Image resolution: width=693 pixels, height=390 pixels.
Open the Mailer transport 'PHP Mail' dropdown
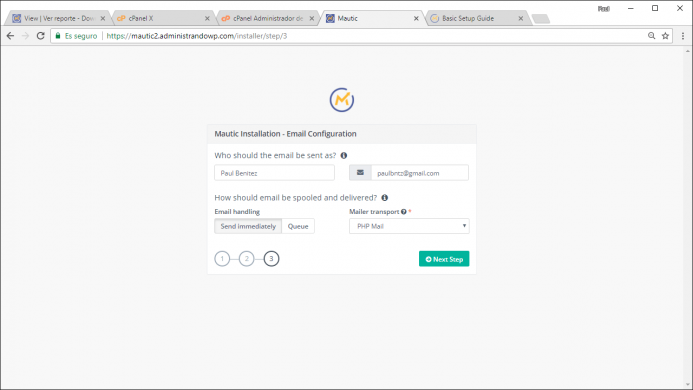click(x=409, y=226)
